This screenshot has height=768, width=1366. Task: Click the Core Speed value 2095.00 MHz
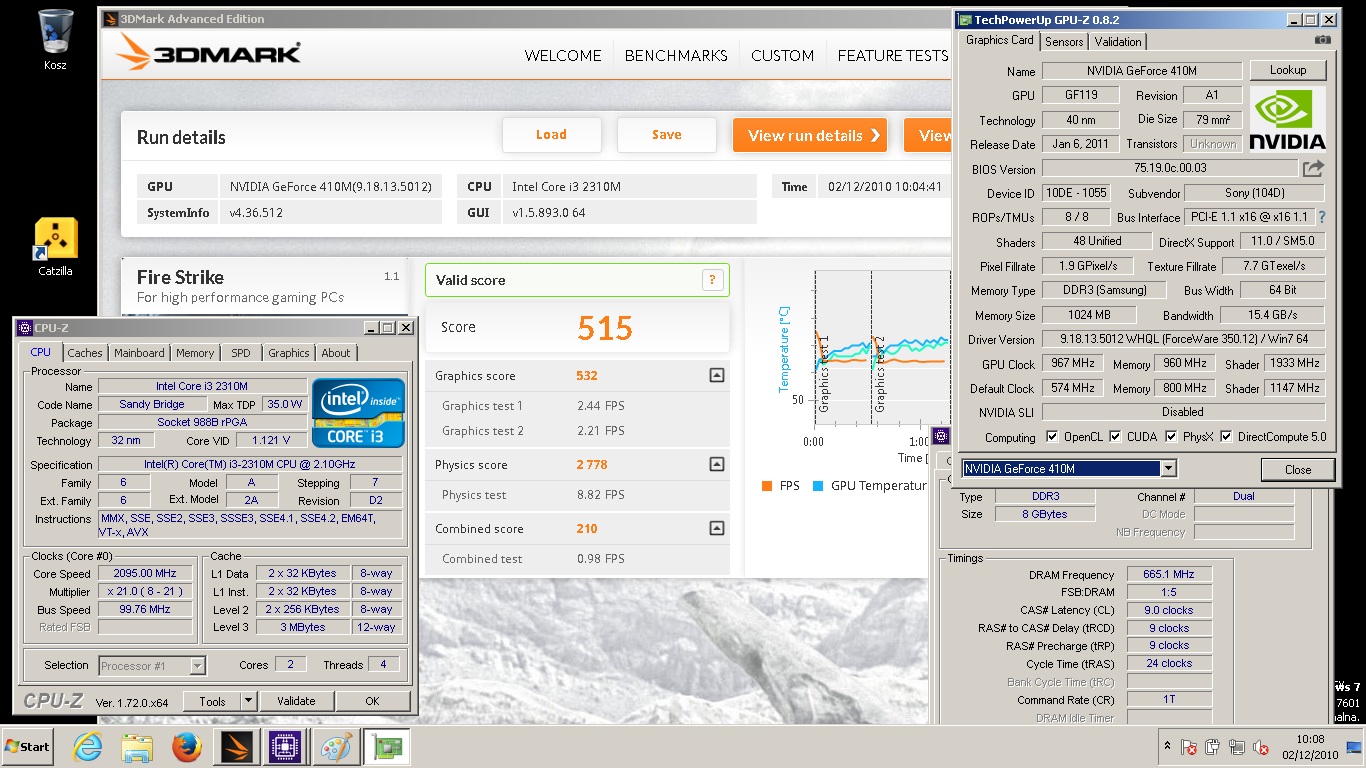point(146,573)
